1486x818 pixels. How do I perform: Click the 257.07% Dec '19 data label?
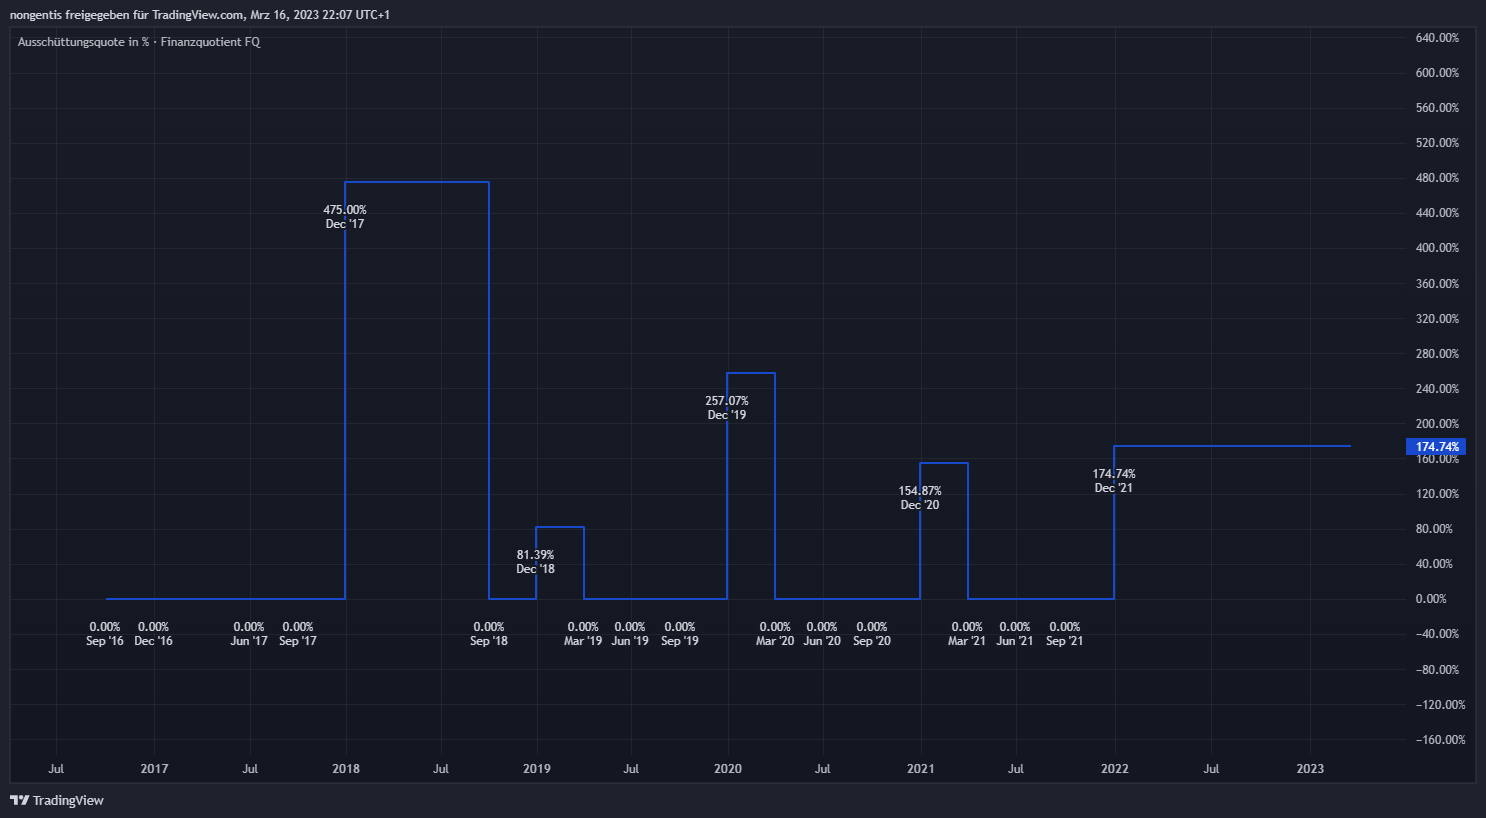point(727,408)
